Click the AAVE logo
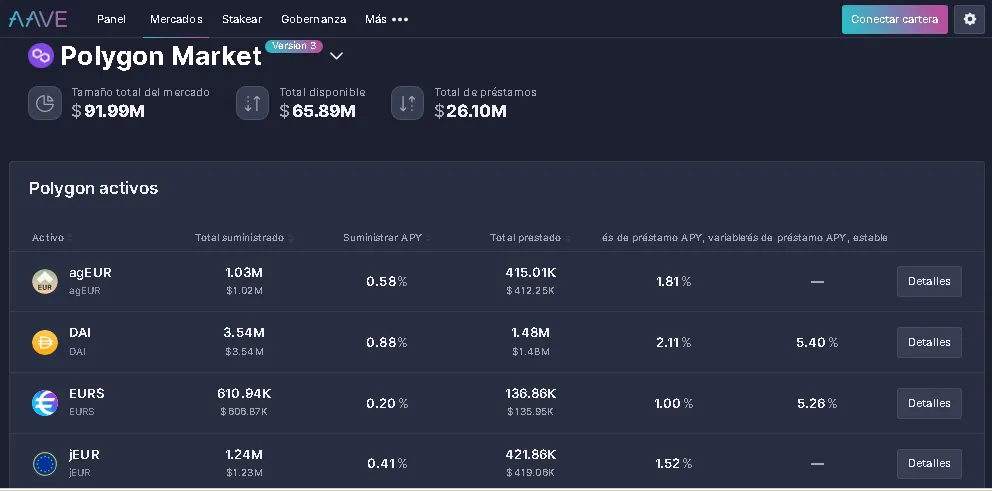This screenshot has height=491, width=992. [38, 19]
